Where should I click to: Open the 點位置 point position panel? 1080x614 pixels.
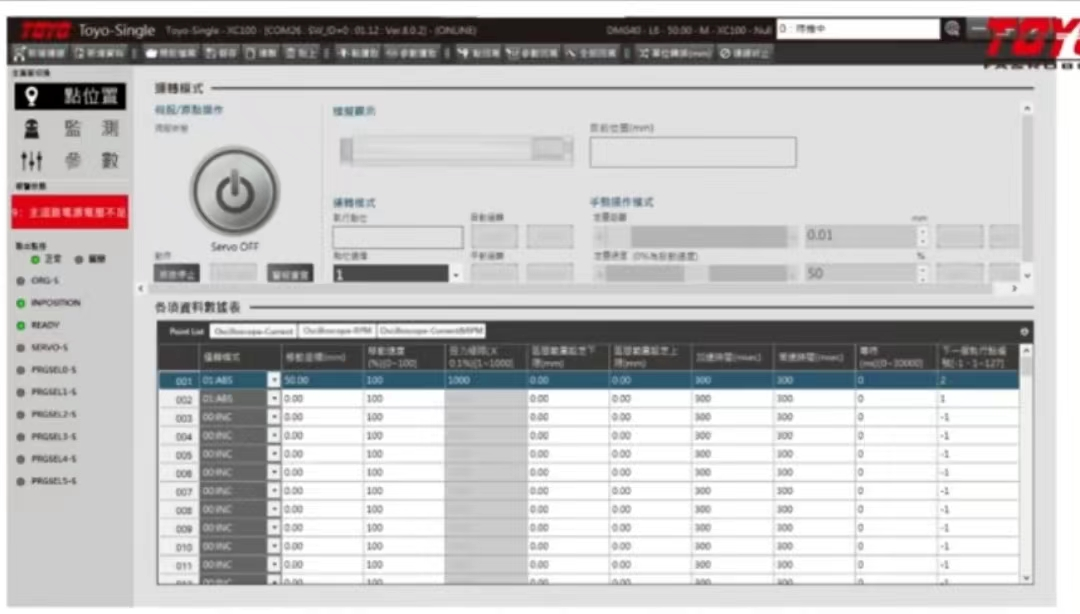click(69, 96)
